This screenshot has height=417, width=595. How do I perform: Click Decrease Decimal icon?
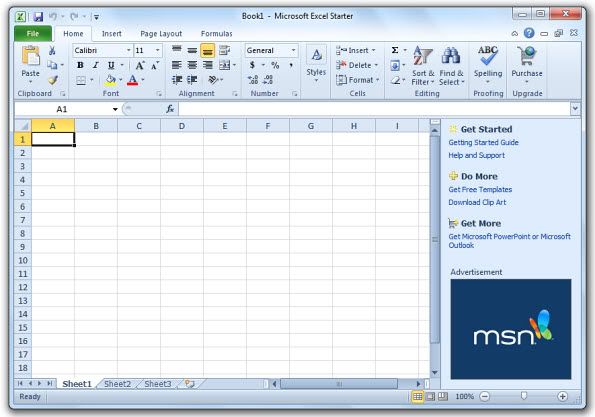click(268, 80)
